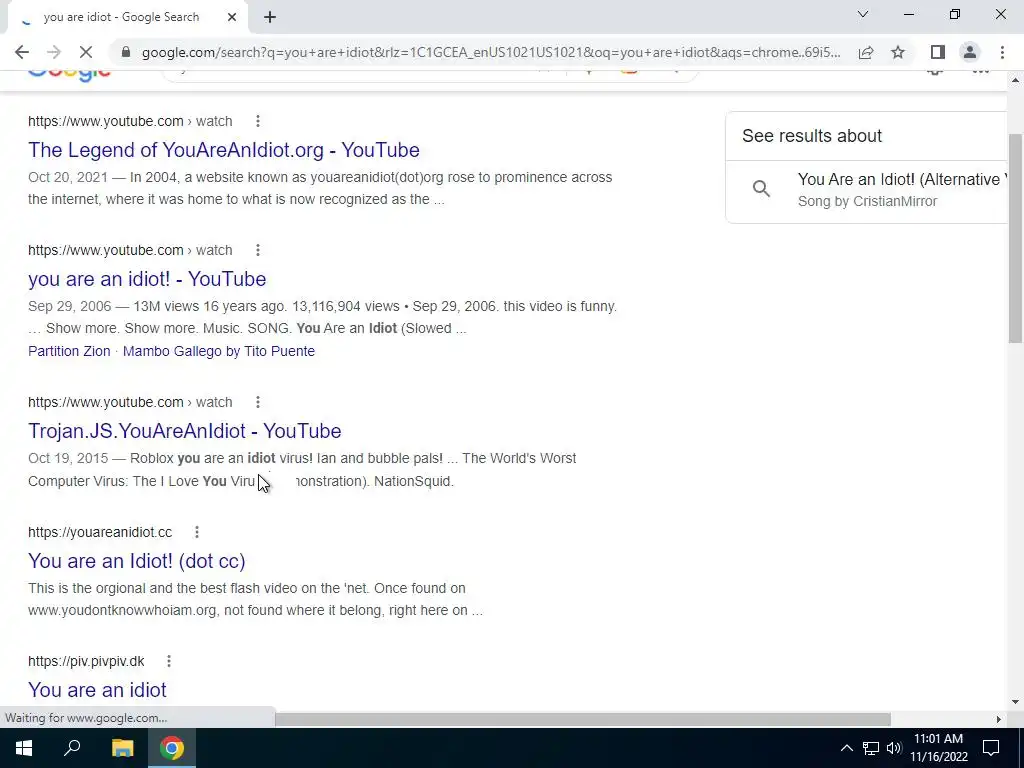Open options for 'you are an idiot!' YouTube result
1024x768 pixels.
click(x=258, y=250)
